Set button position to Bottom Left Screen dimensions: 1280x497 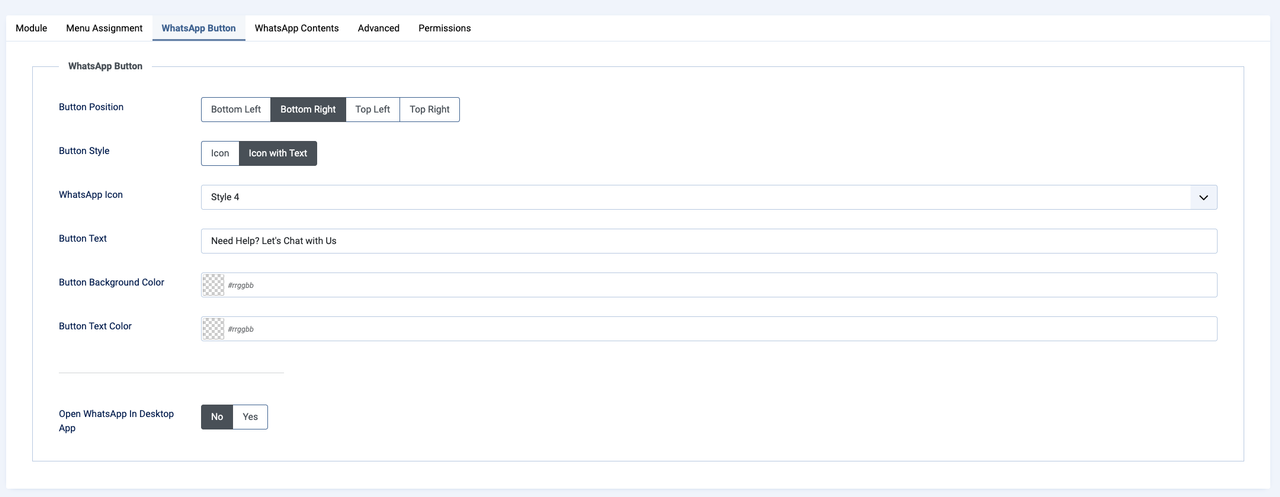click(x=236, y=109)
